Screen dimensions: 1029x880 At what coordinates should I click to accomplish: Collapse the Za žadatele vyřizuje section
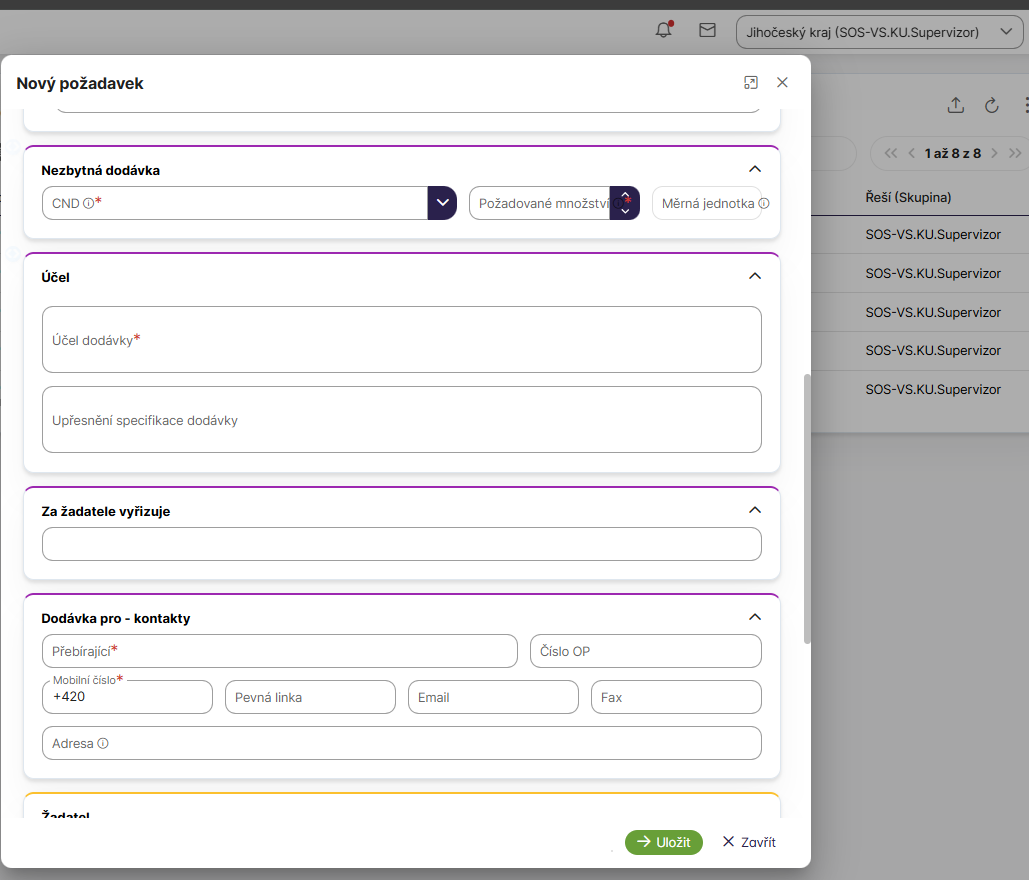click(755, 510)
